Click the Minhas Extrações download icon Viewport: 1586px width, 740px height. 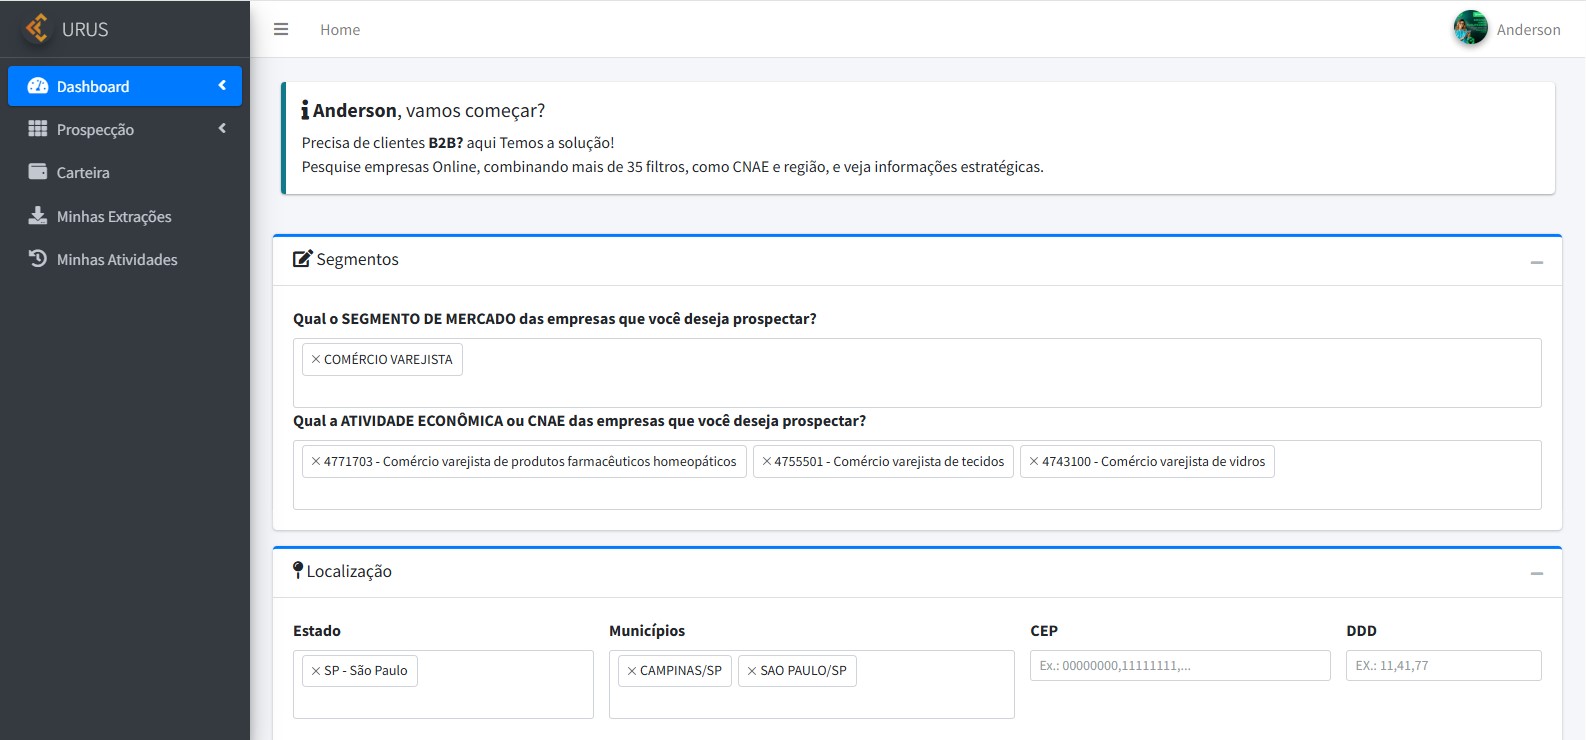tap(38, 216)
